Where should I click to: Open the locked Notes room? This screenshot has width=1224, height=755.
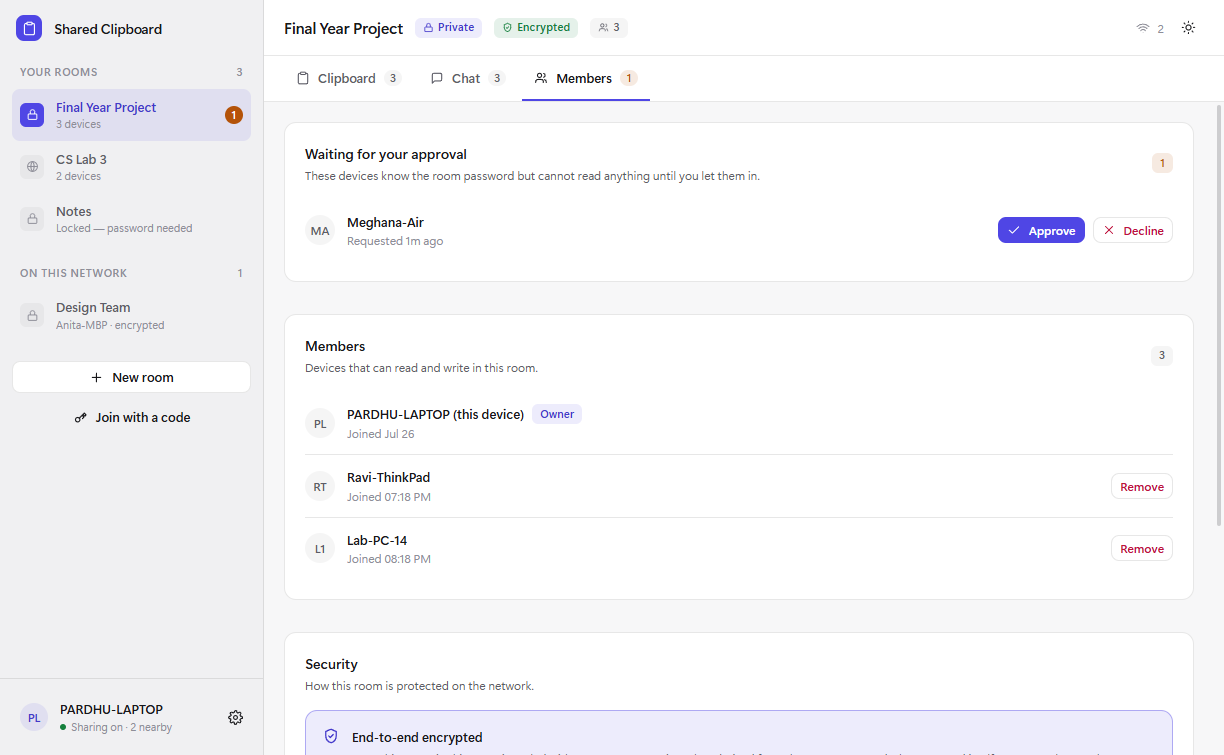pos(131,219)
